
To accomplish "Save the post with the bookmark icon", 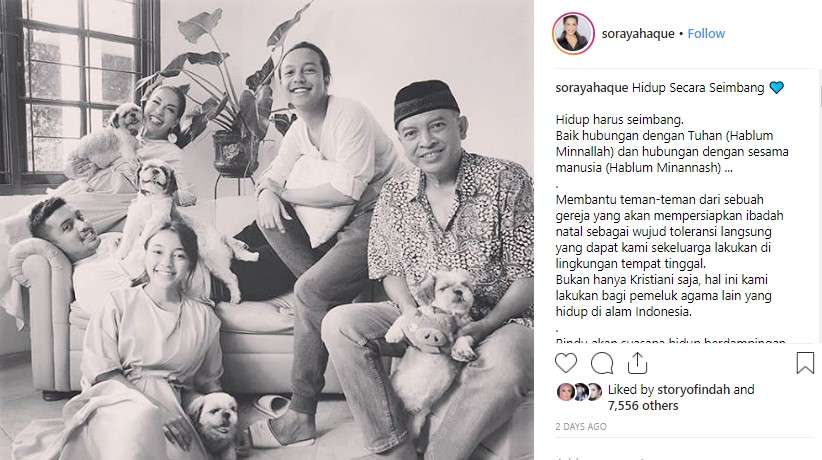I will [805, 363].
